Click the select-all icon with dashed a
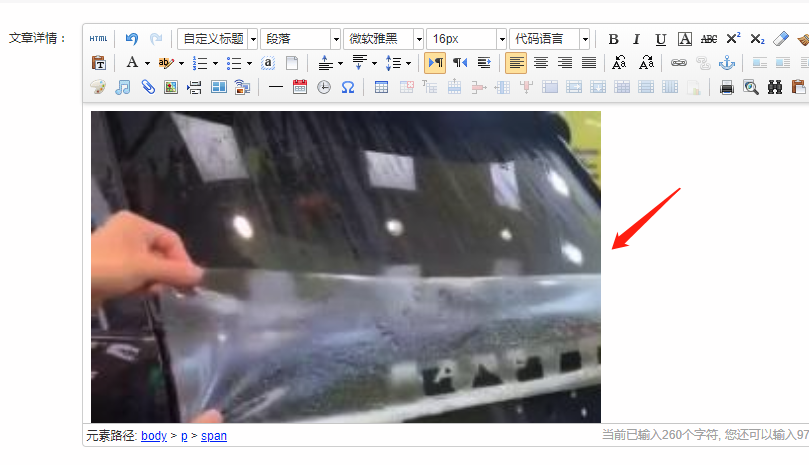The width and height of the screenshot is (809, 465). click(x=268, y=63)
